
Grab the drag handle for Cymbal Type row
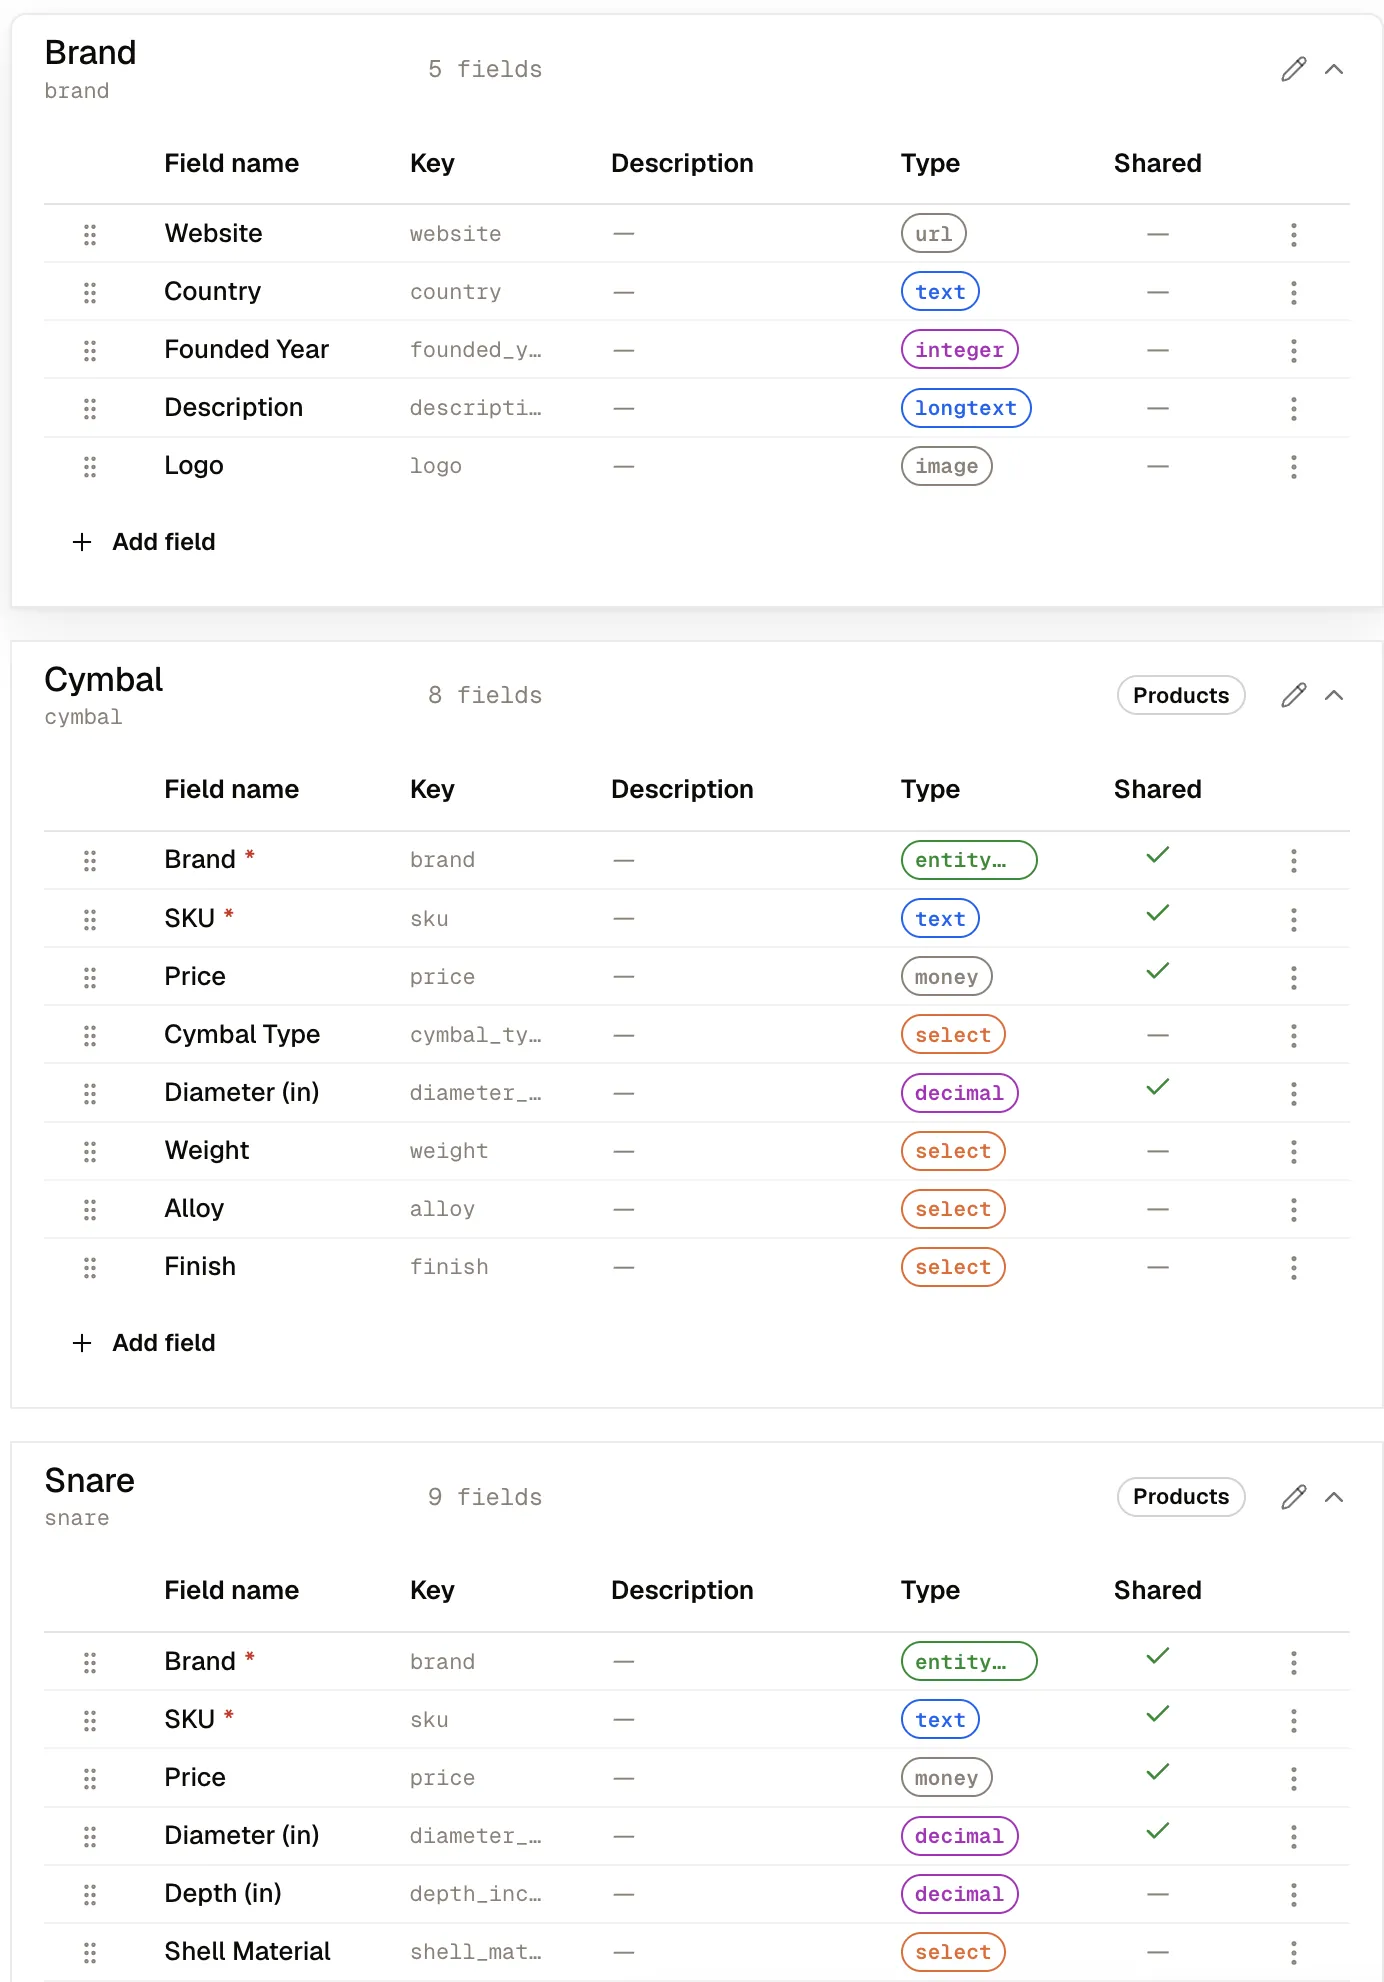90,1035
